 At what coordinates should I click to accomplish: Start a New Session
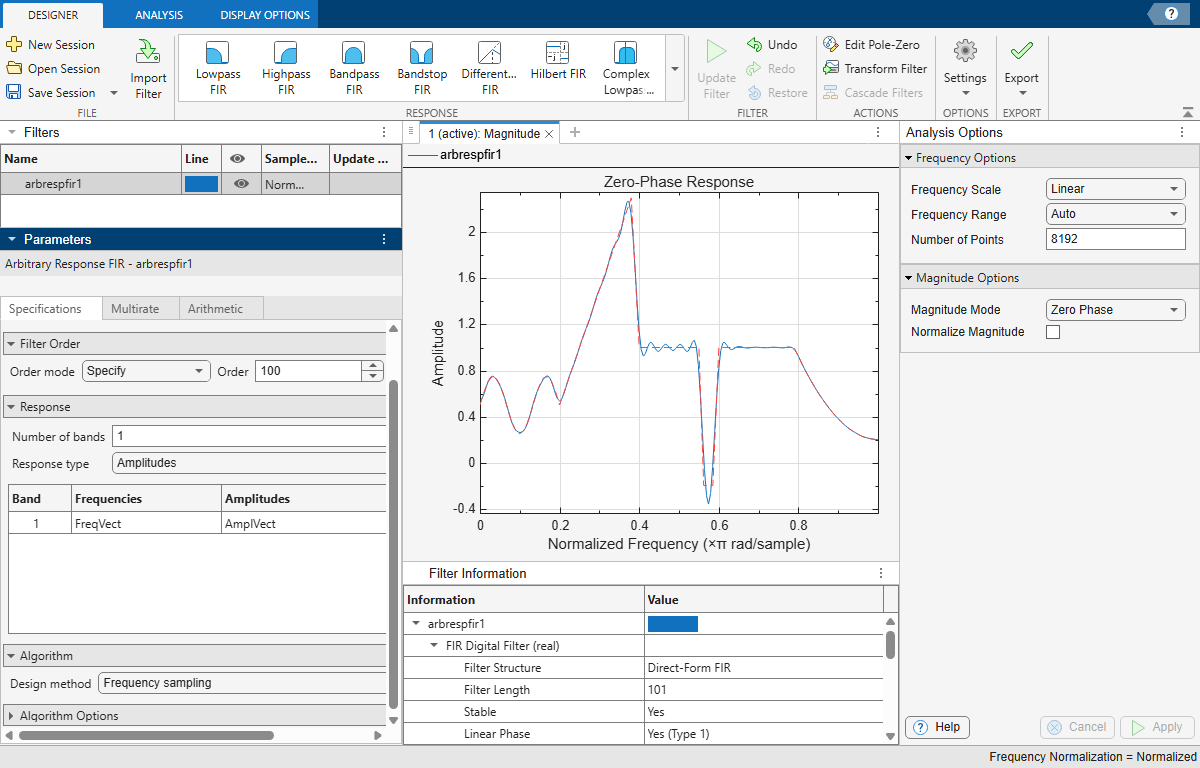pyautogui.click(x=51, y=45)
